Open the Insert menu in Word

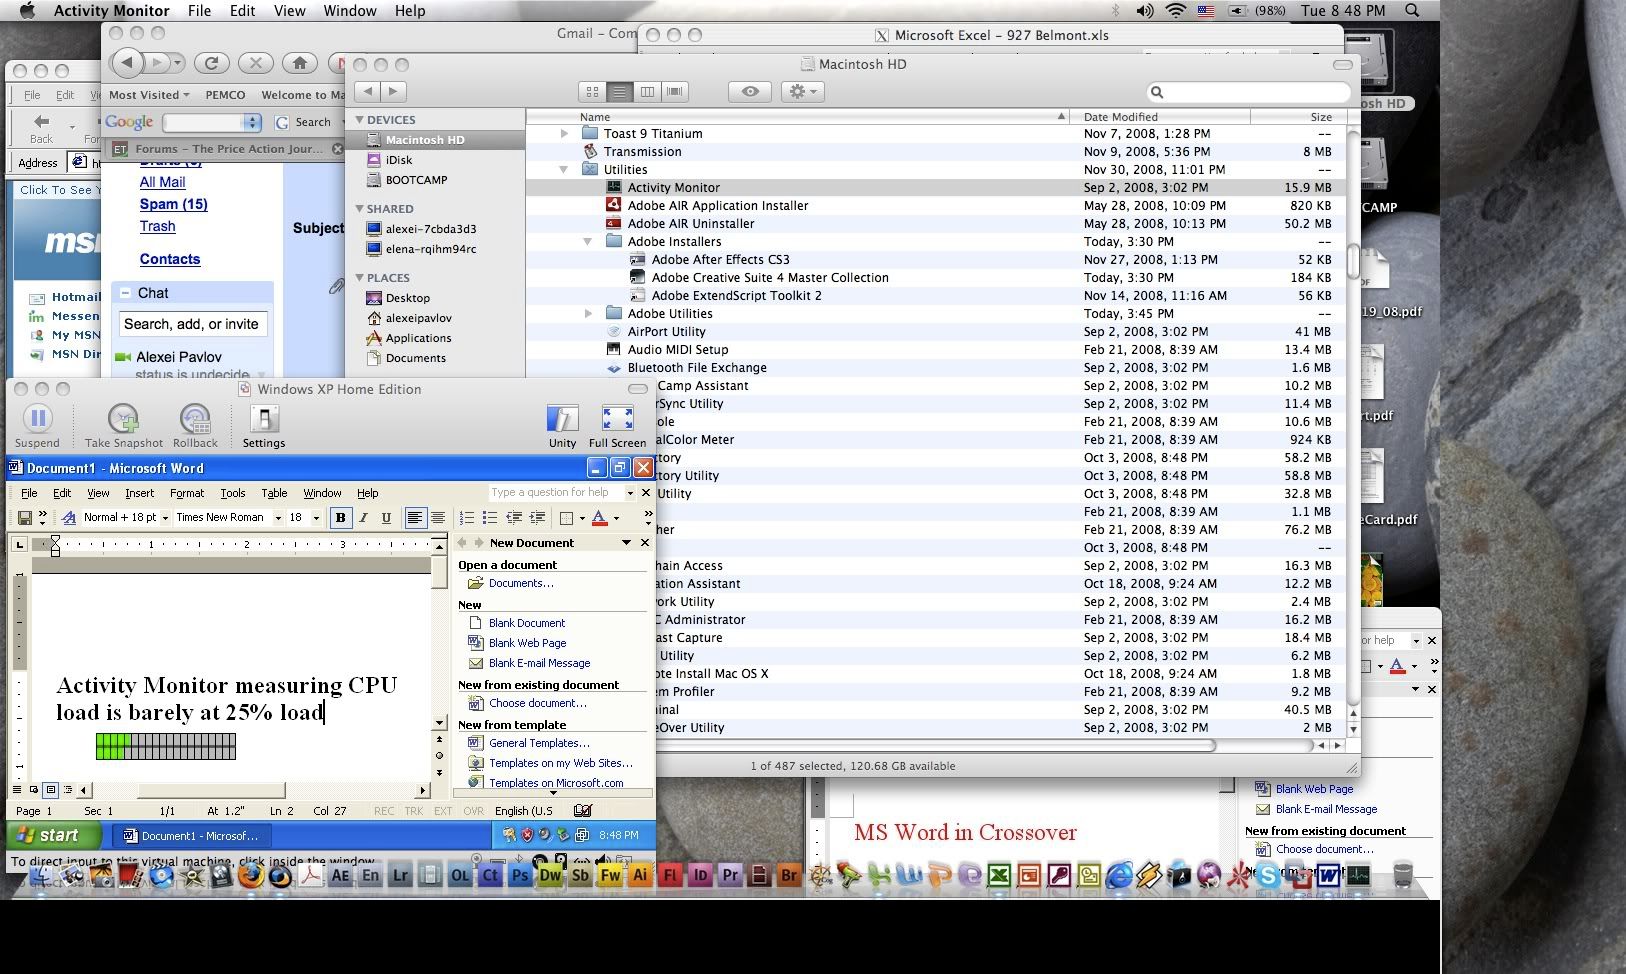tap(139, 493)
